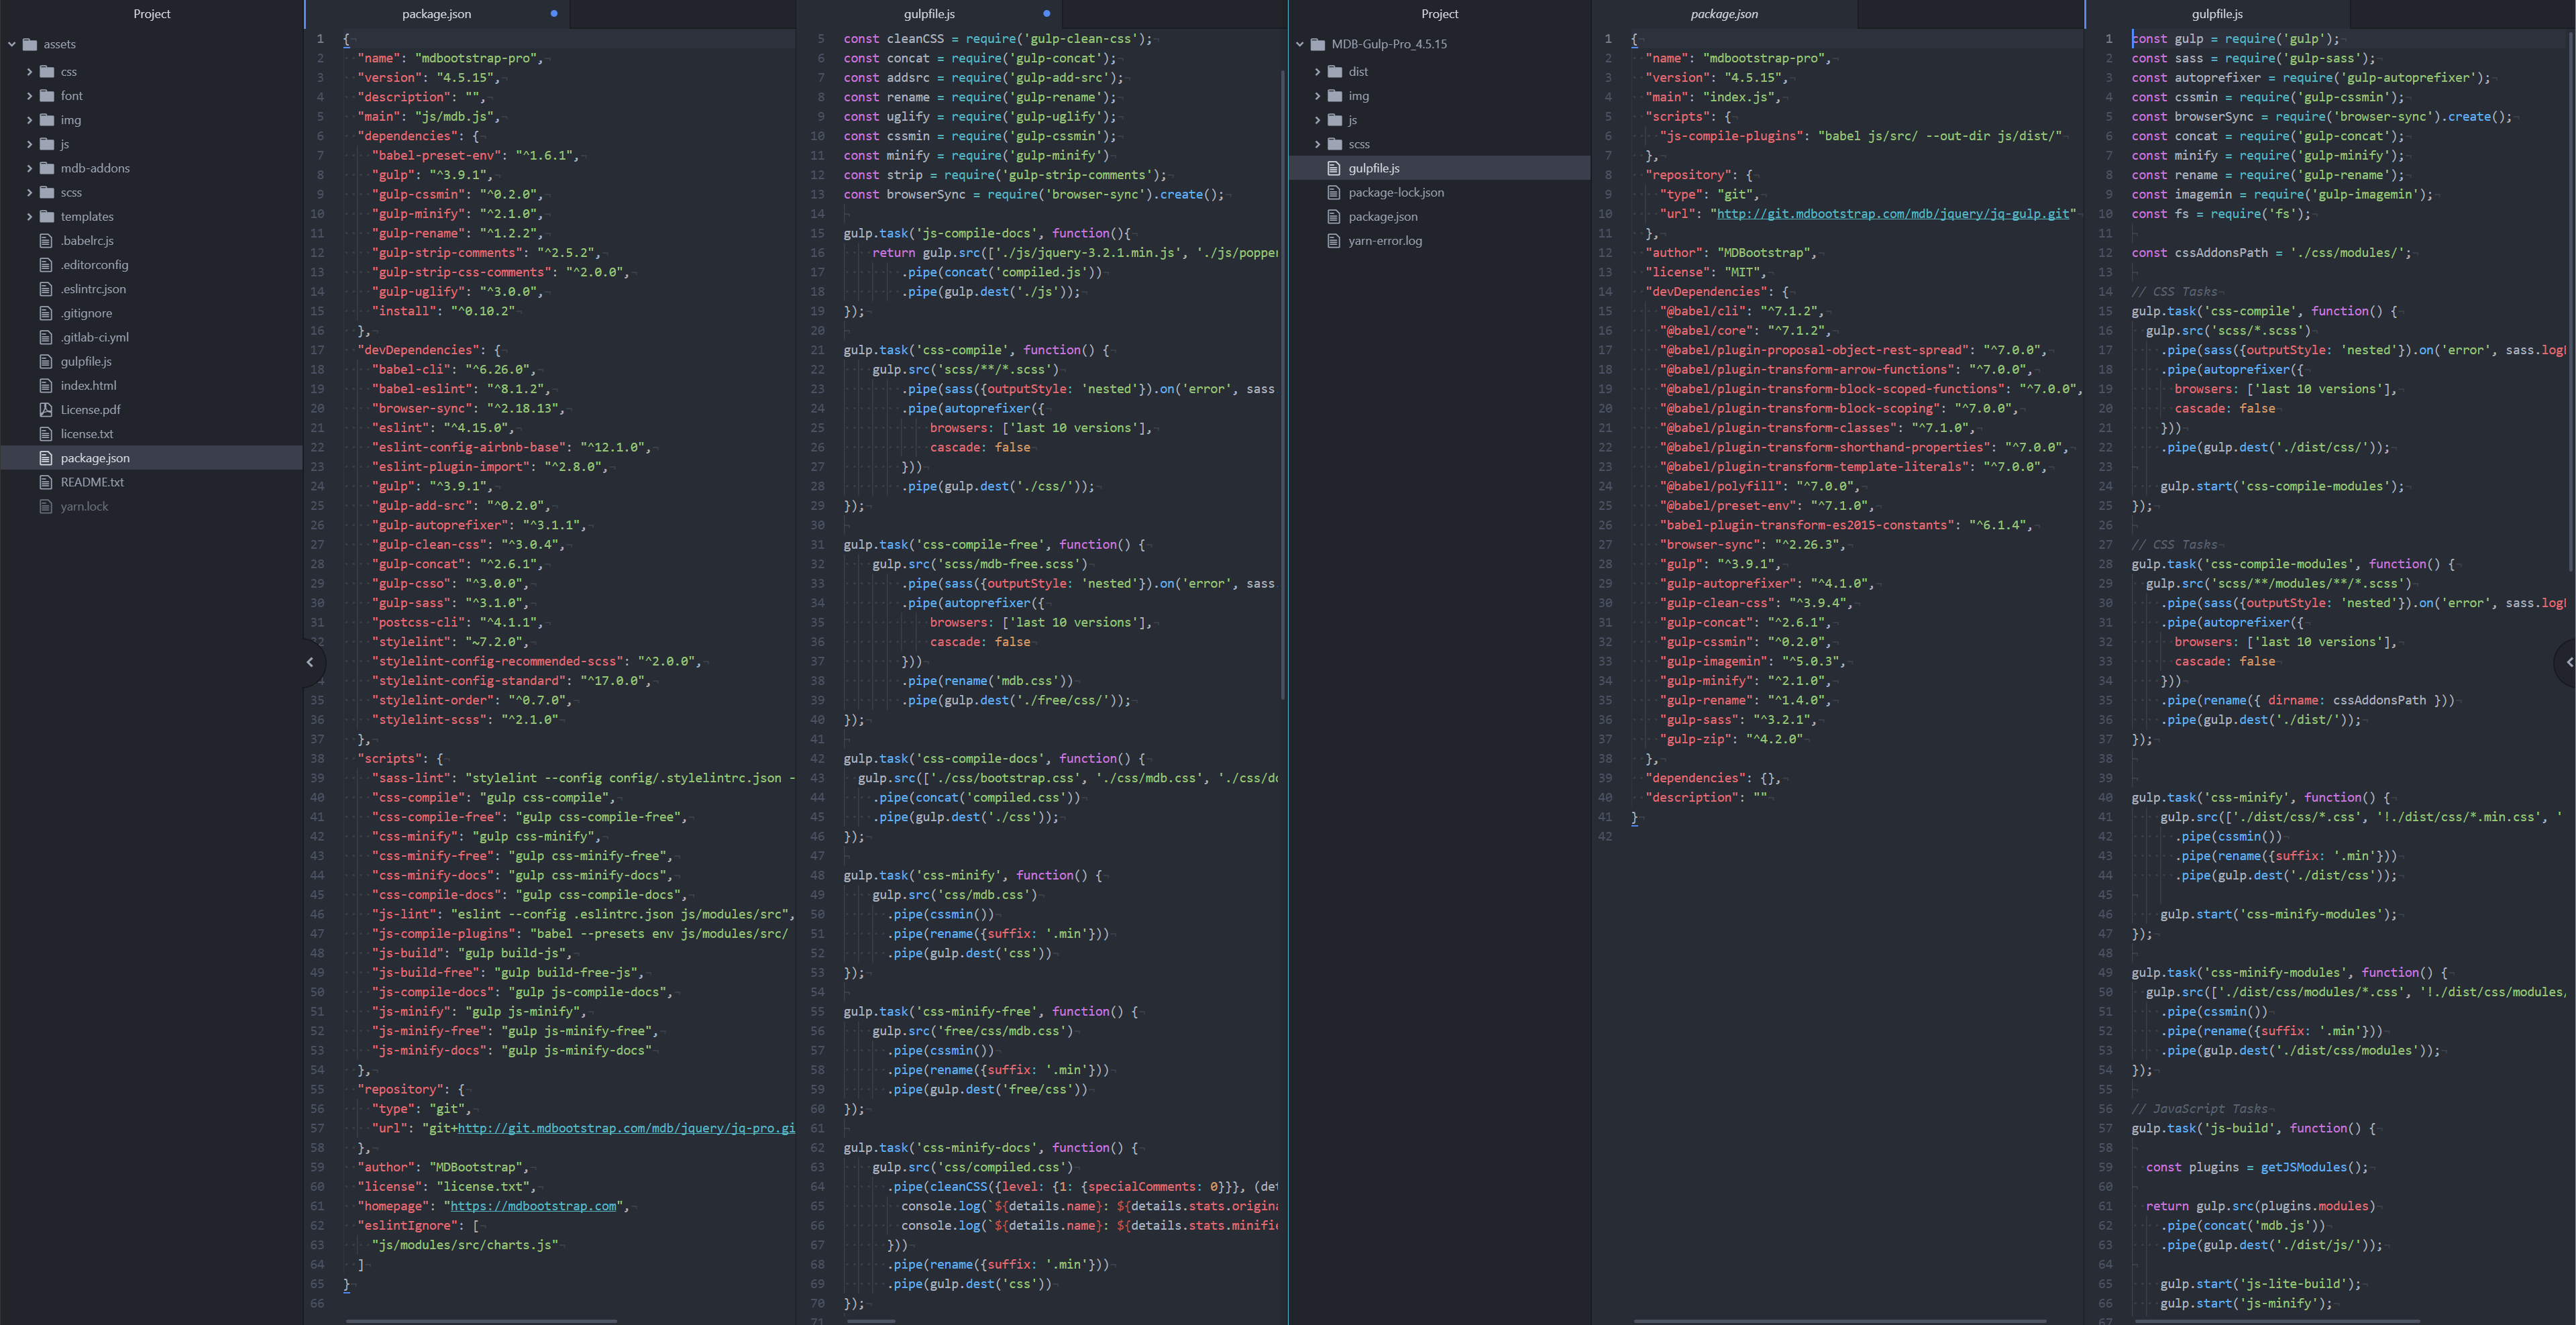Click the assets folder icon

coord(30,44)
